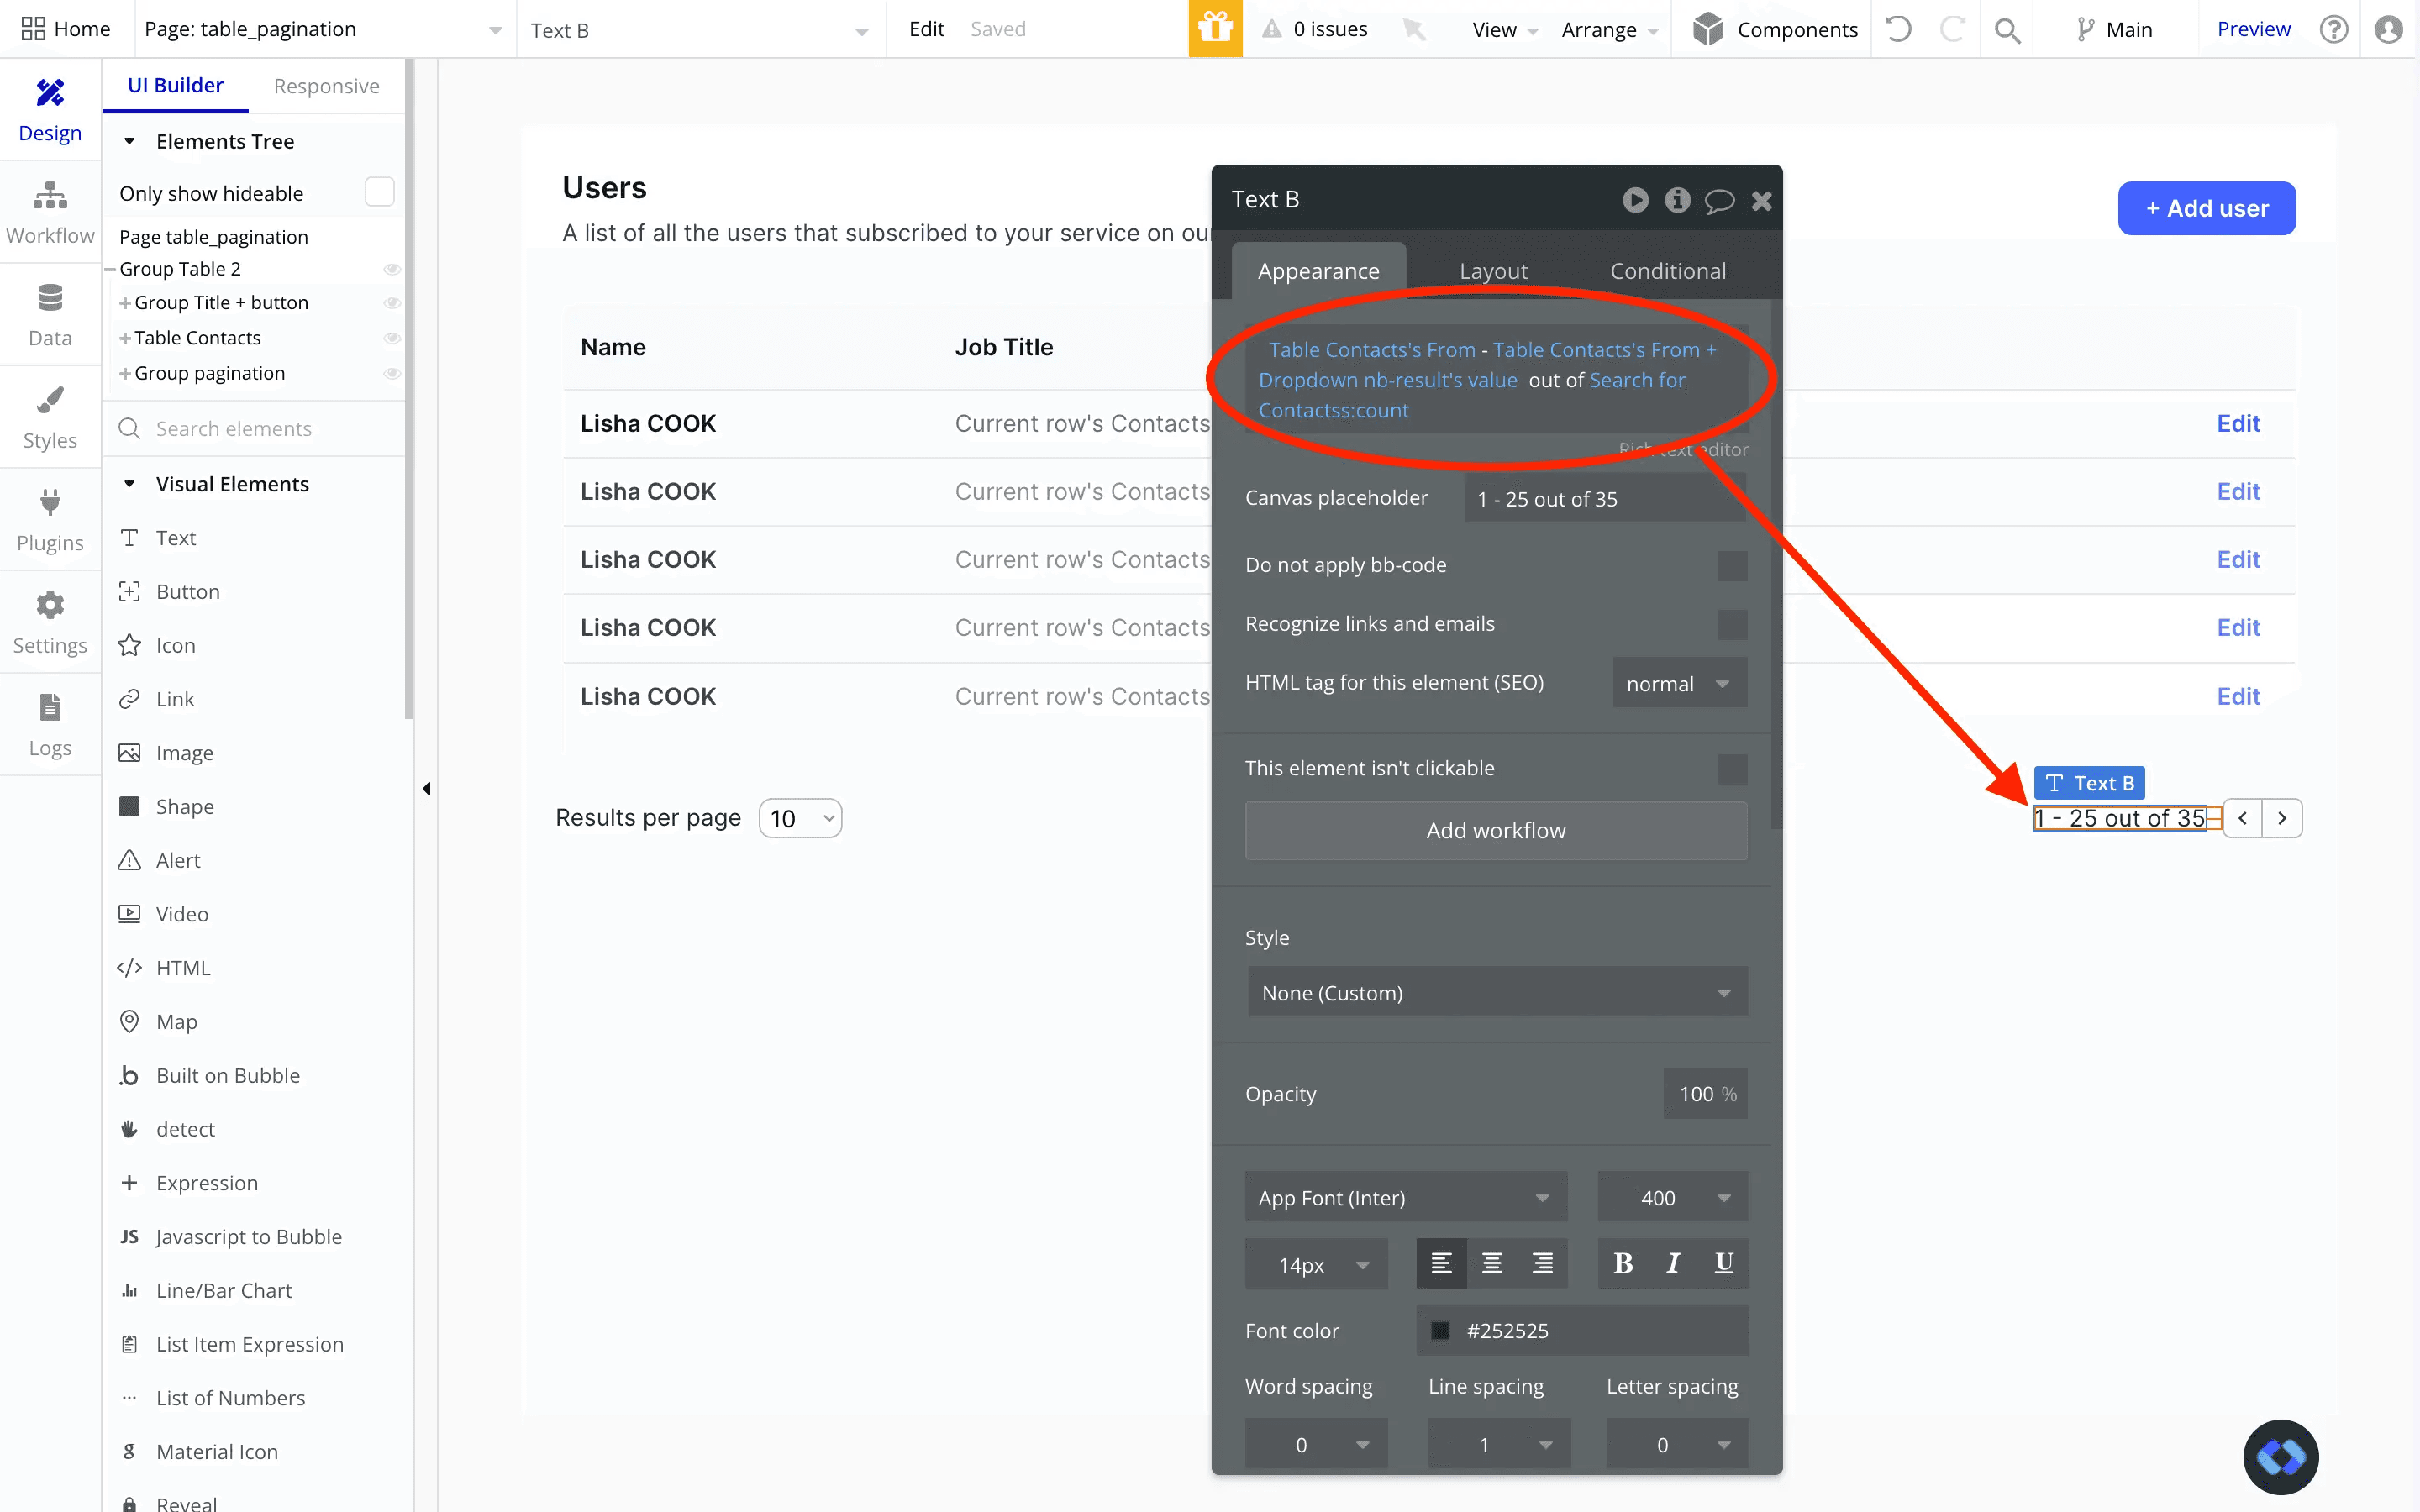The width and height of the screenshot is (2420, 1512).
Task: Toggle visibility eye for Group pagination
Action: coord(392,373)
